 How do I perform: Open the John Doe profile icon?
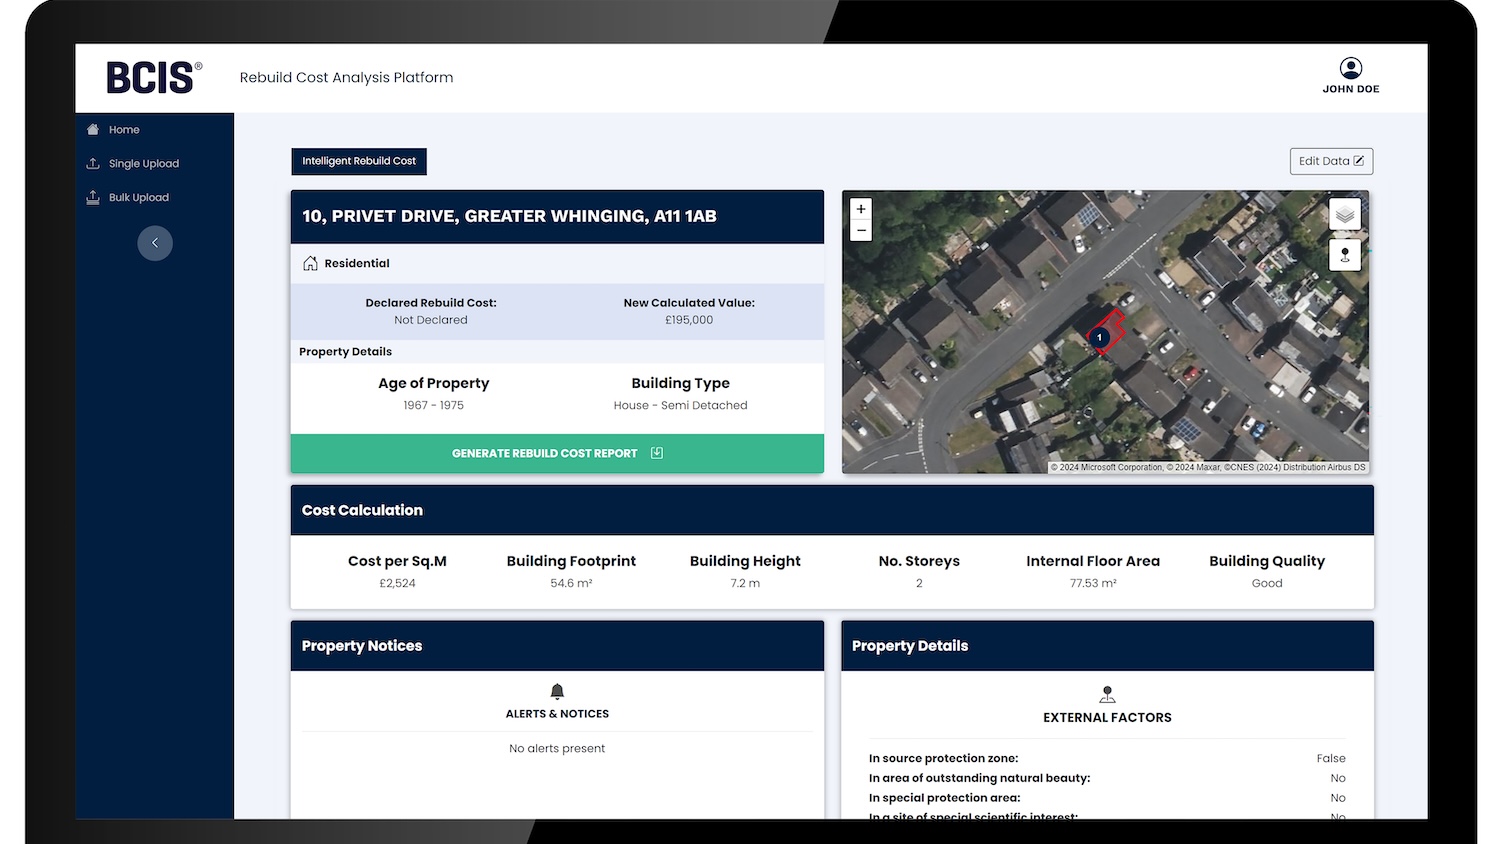(1351, 68)
